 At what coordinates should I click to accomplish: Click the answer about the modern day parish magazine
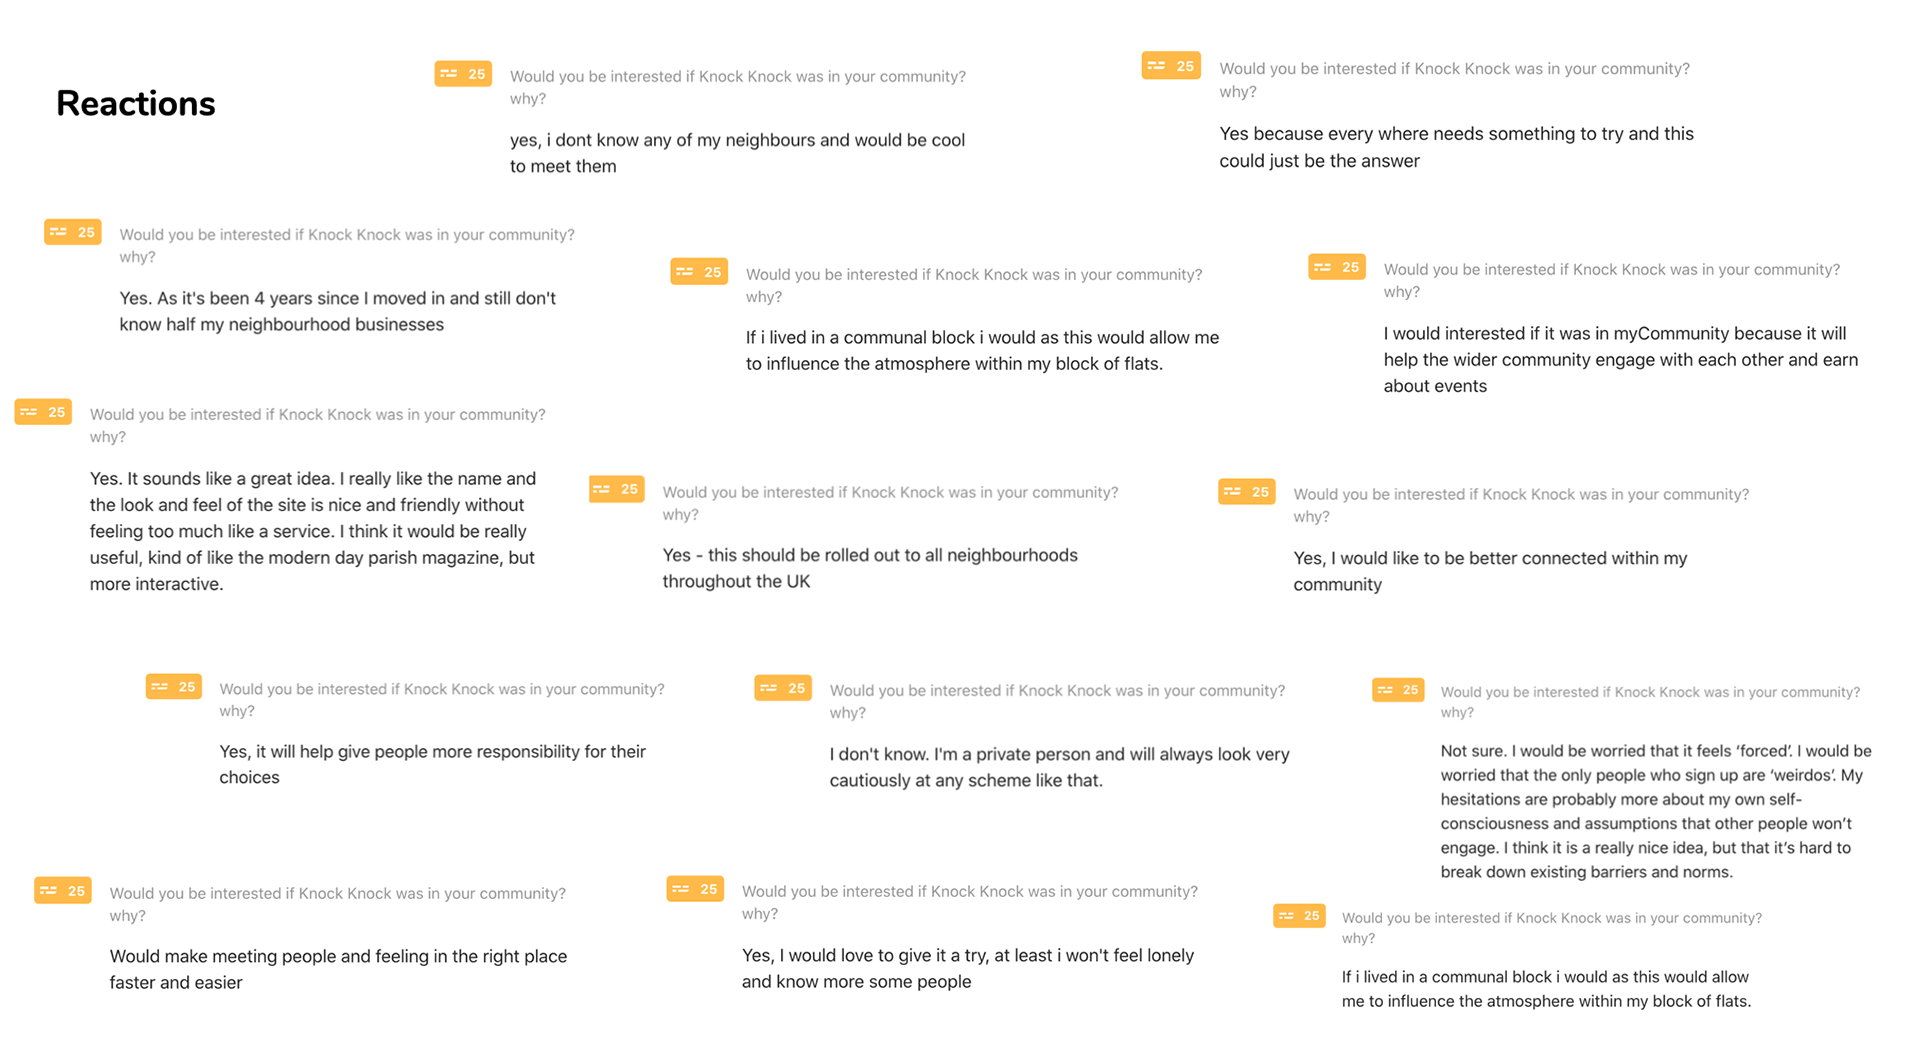(x=313, y=531)
